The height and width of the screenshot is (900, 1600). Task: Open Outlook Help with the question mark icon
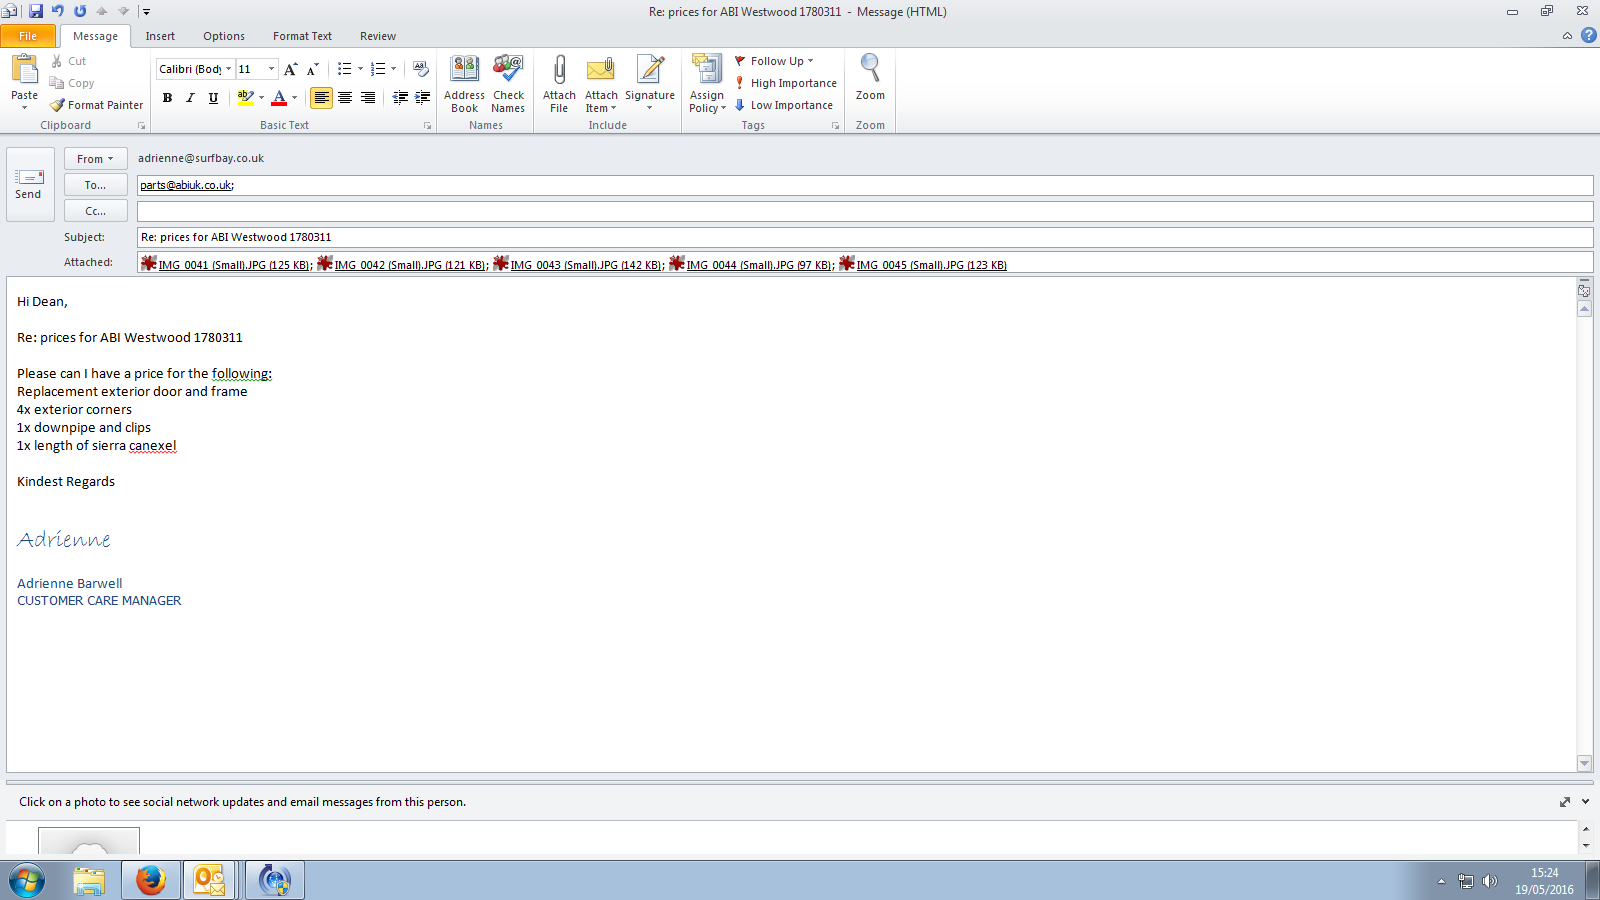coord(1589,35)
